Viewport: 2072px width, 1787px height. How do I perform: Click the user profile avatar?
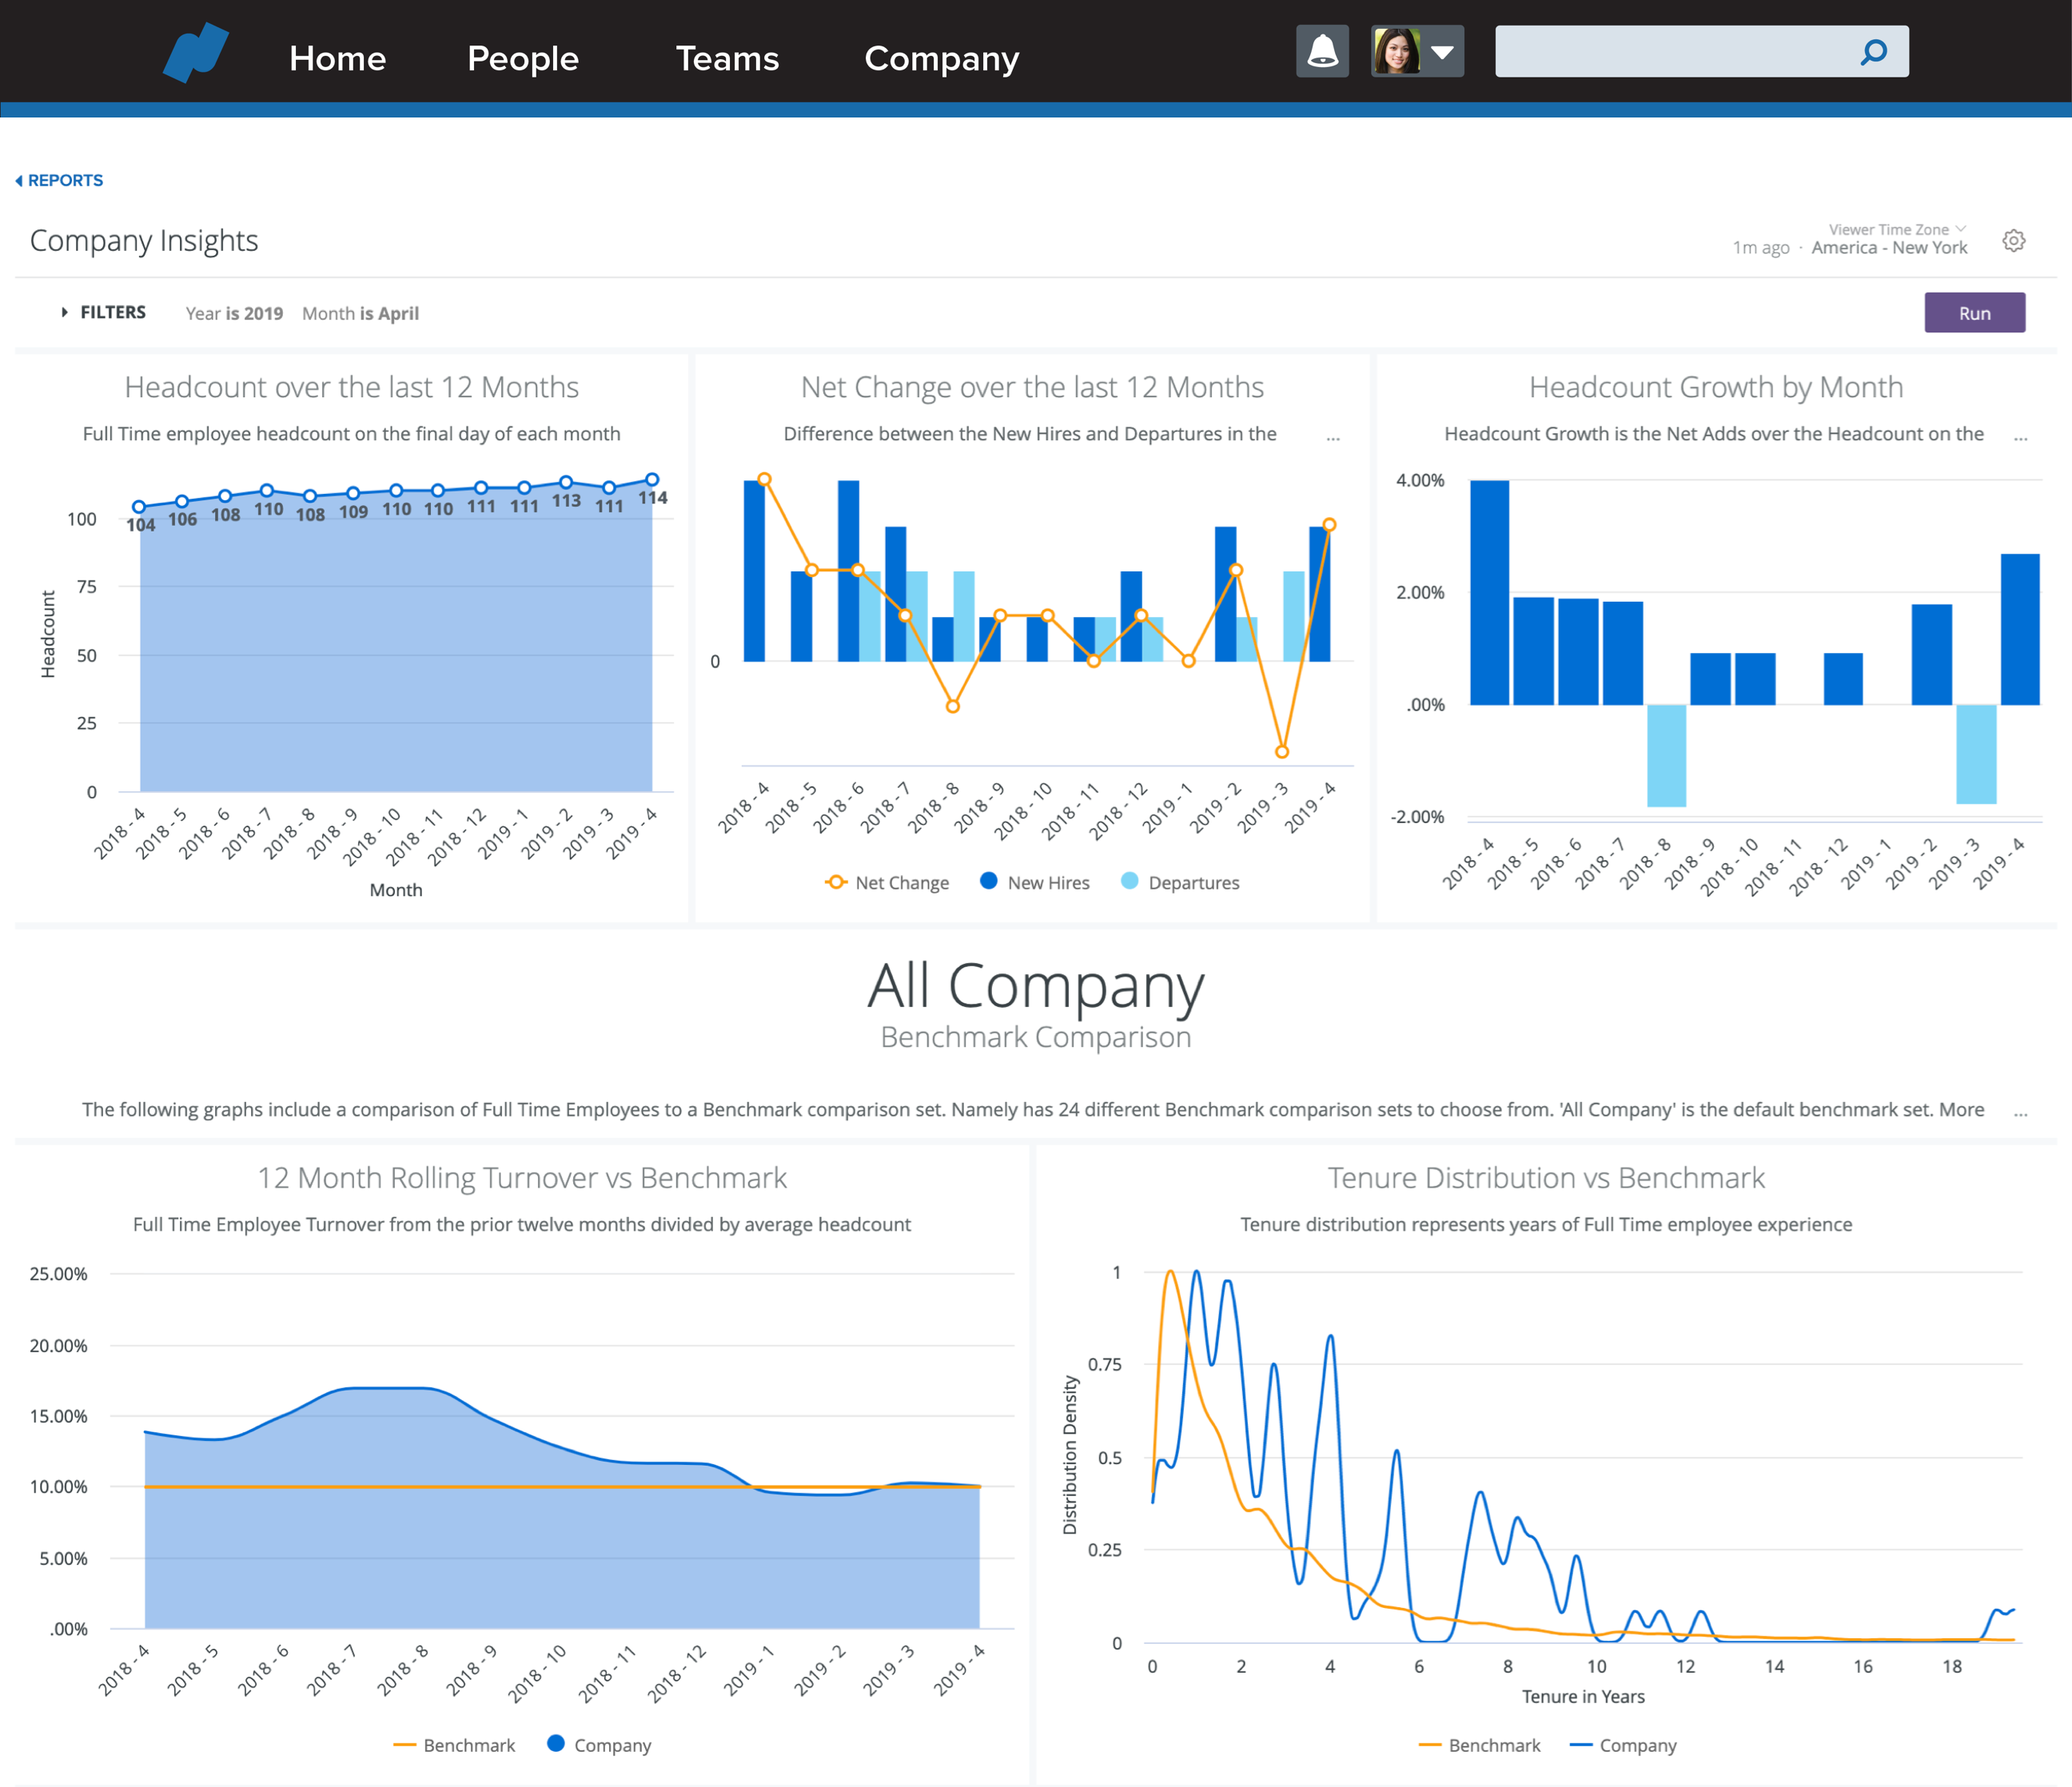(x=1397, y=51)
